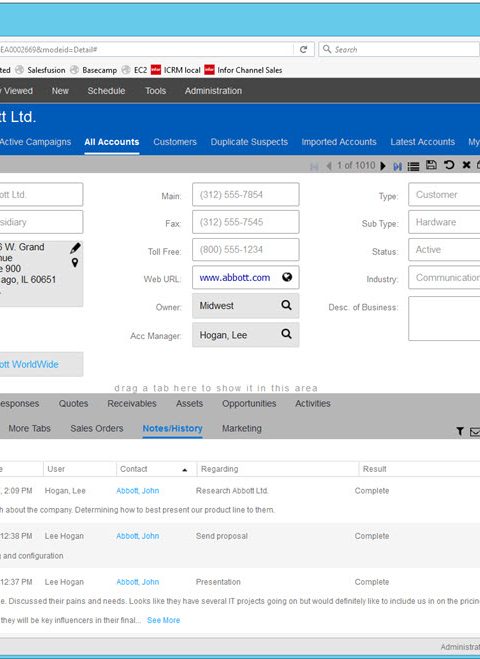The height and width of the screenshot is (659, 480).
Task: Open the EC2 bookmark
Action: coord(135,70)
